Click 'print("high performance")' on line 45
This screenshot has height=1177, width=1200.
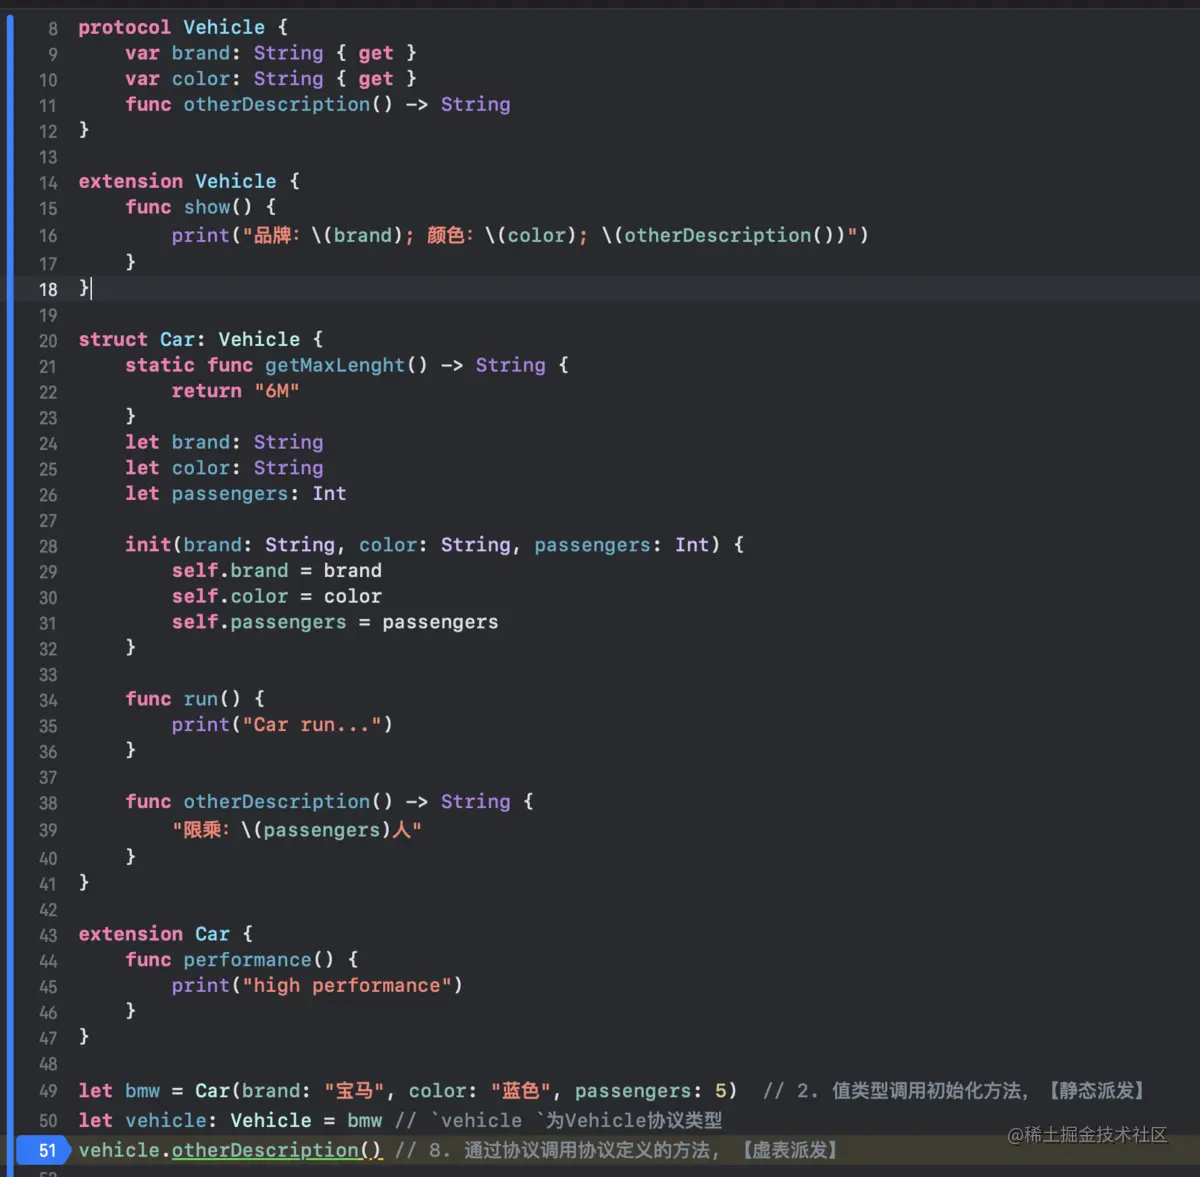(317, 986)
